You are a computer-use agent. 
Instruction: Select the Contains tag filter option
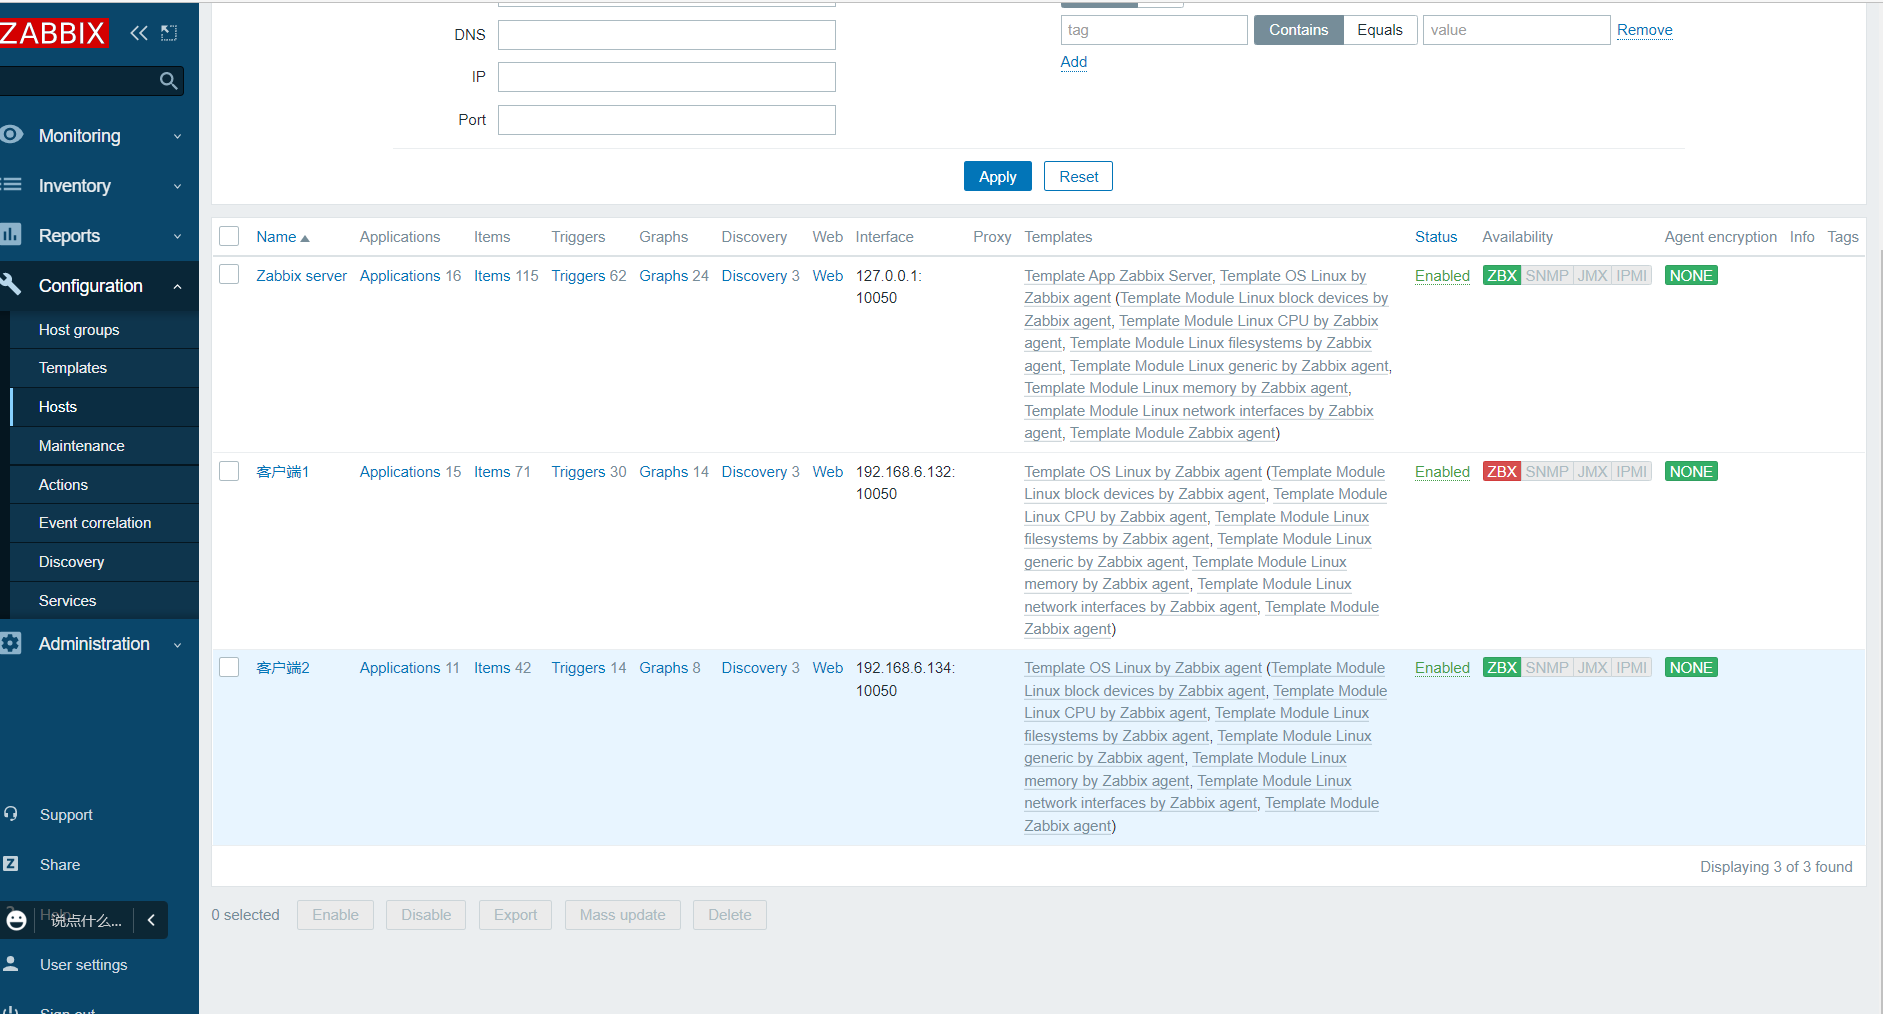coord(1298,30)
